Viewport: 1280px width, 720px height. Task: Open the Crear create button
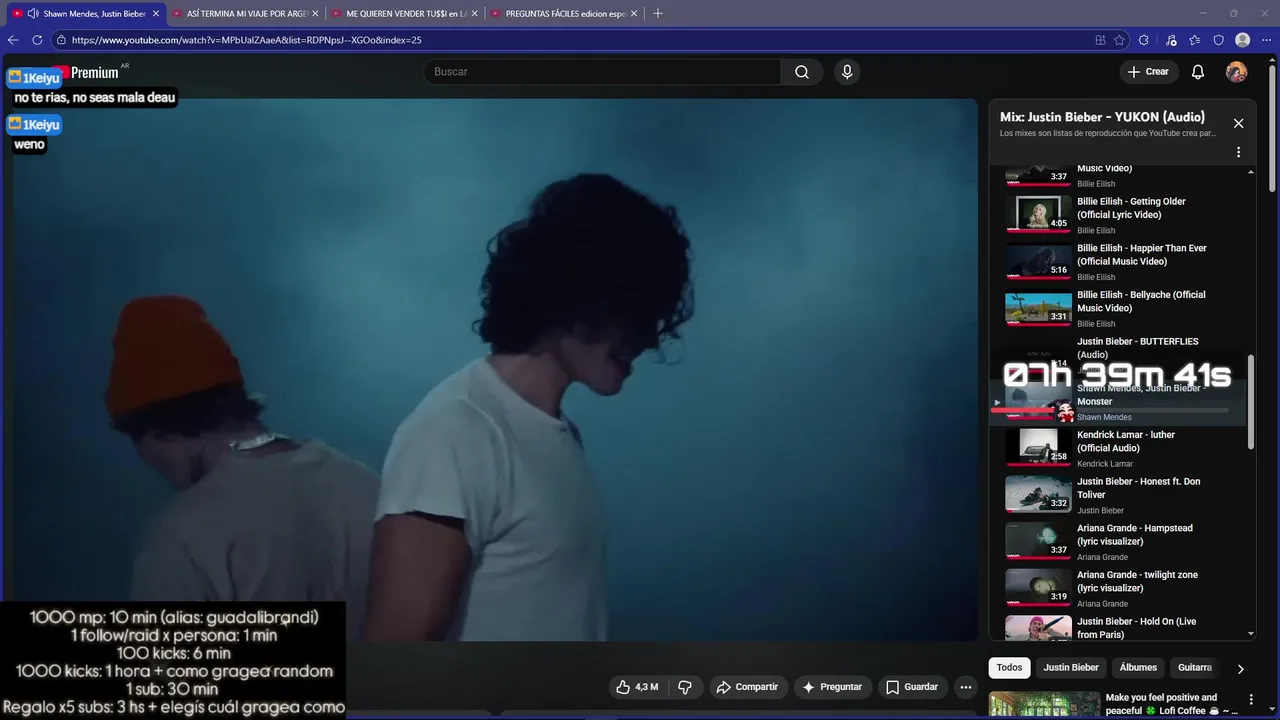[x=1148, y=72]
